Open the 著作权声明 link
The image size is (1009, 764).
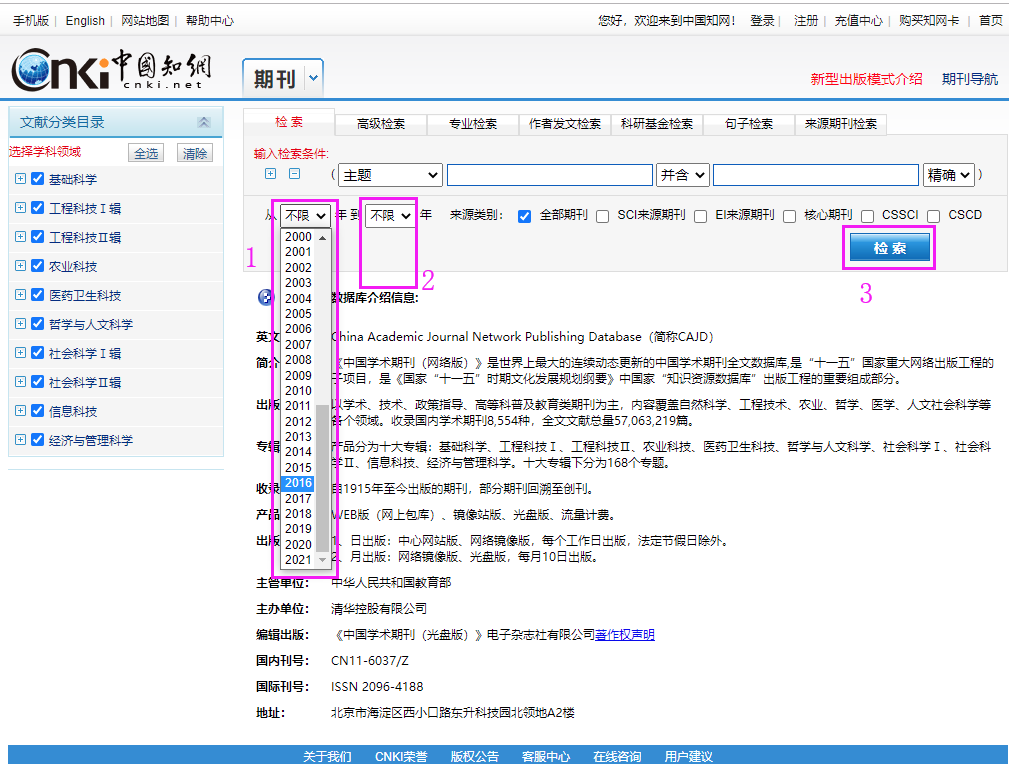pos(625,635)
